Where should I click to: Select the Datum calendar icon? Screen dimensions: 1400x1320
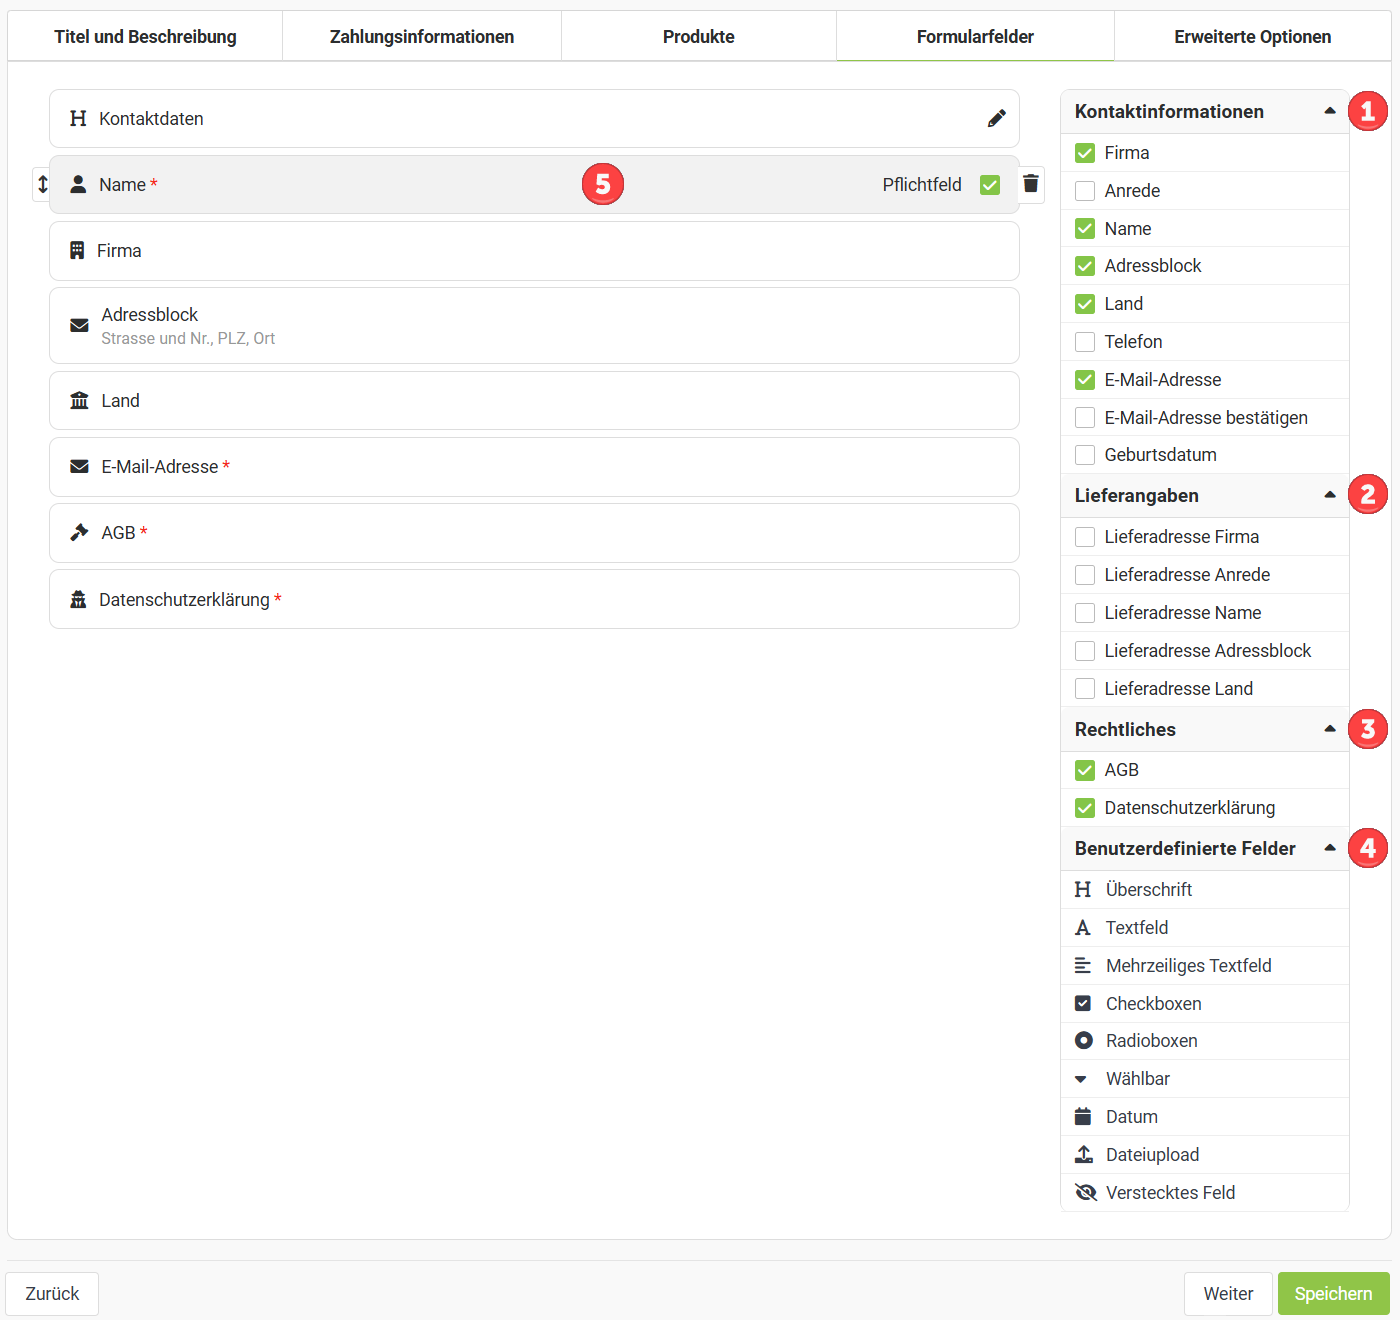pyautogui.click(x=1083, y=1117)
